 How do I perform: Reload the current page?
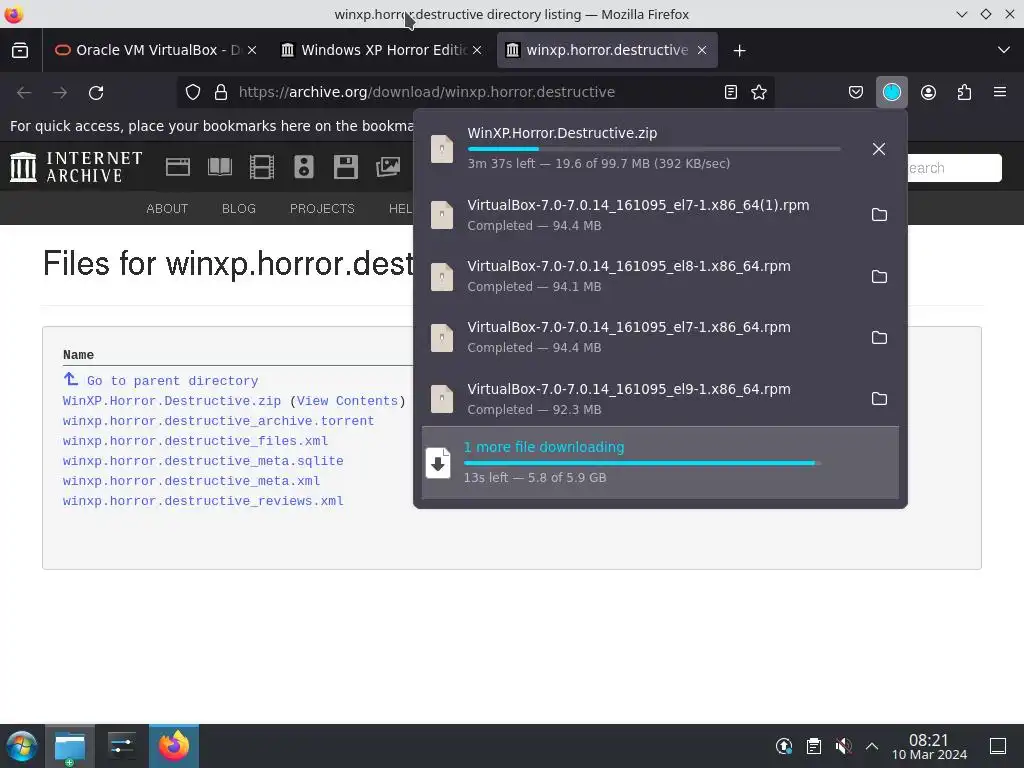pyautogui.click(x=96, y=93)
